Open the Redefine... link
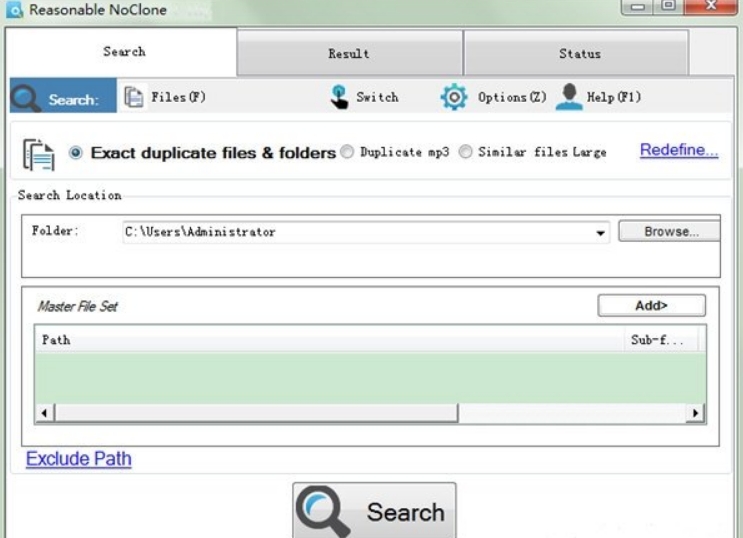This screenshot has width=743, height=538. click(x=679, y=150)
